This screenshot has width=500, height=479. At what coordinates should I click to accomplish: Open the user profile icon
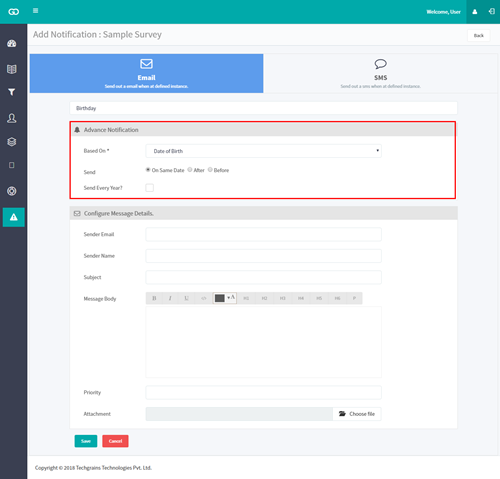(475, 12)
